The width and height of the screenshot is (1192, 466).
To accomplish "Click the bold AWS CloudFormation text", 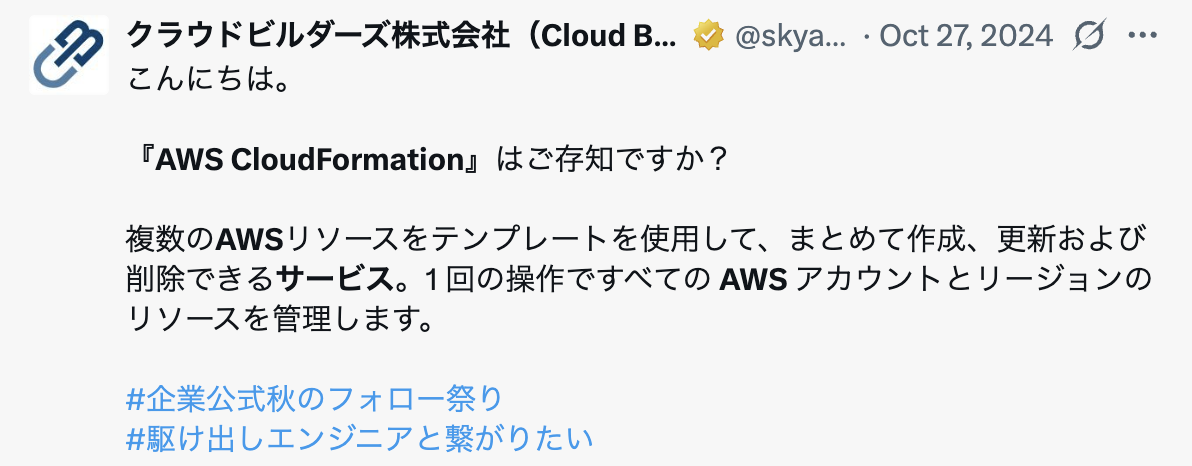I will tap(309, 160).
